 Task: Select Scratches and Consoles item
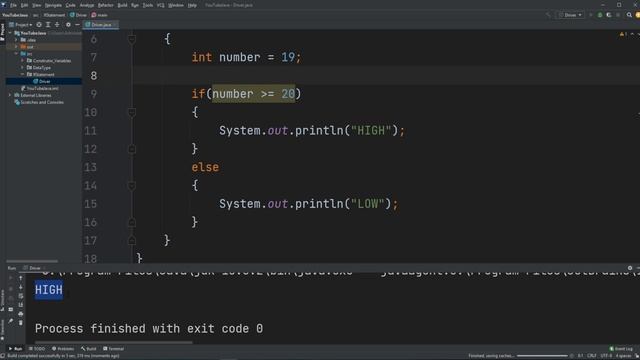pos(39,102)
